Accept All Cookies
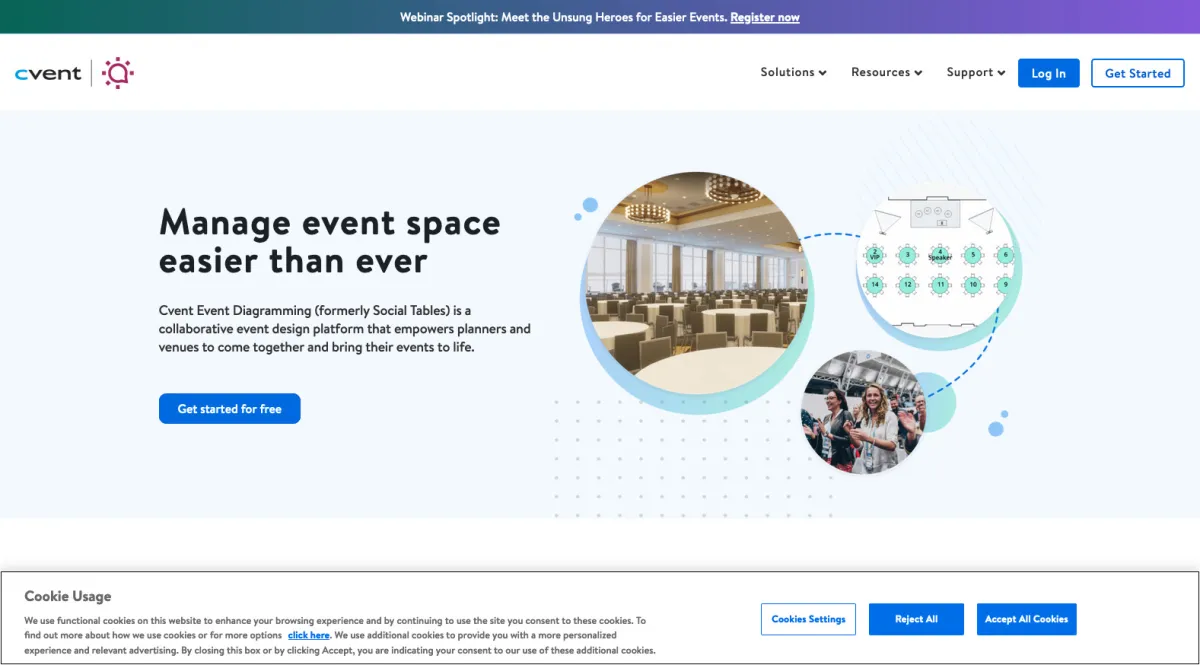 [x=1026, y=619]
